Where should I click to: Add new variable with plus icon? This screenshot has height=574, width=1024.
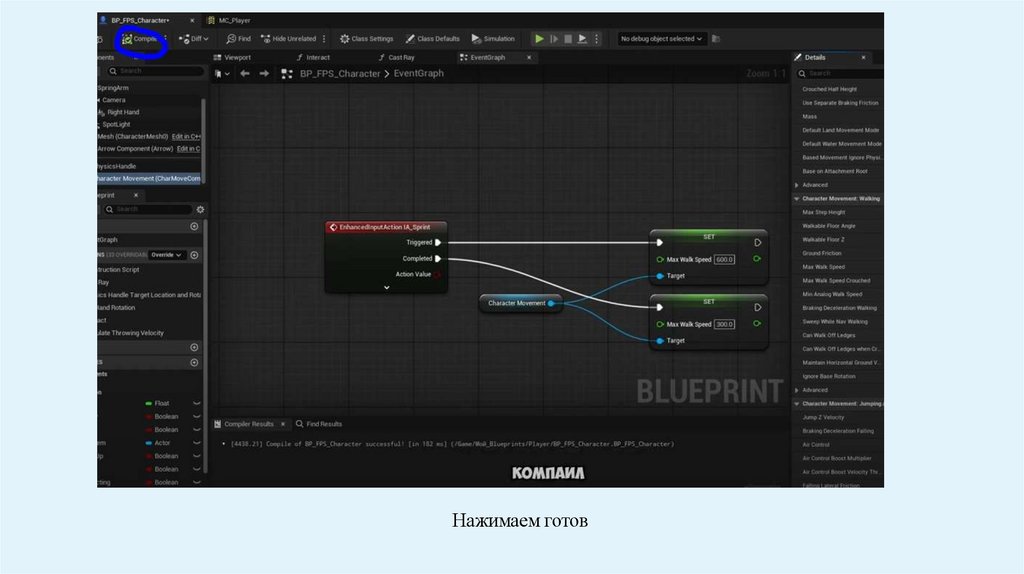[194, 362]
